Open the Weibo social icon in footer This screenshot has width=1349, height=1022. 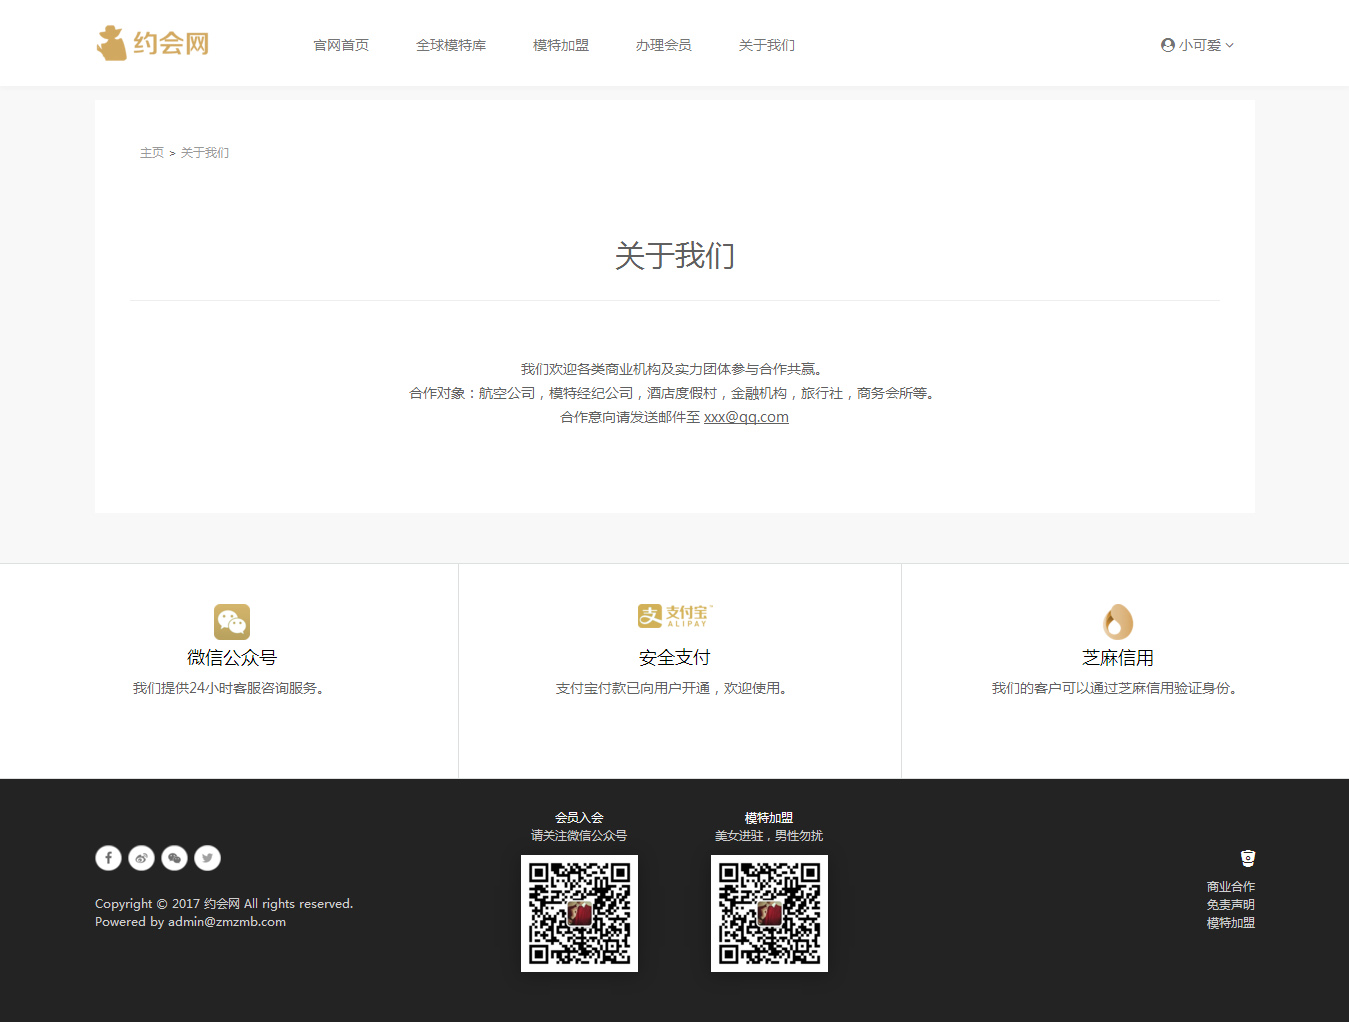(142, 858)
